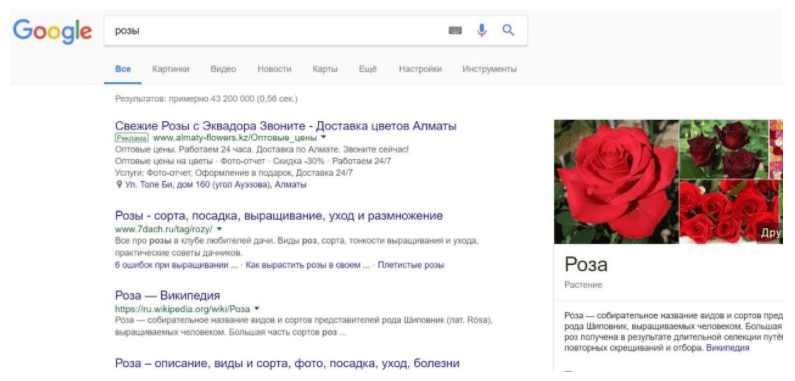Open the Ещё more menu
795x381 pixels.
click(368, 69)
